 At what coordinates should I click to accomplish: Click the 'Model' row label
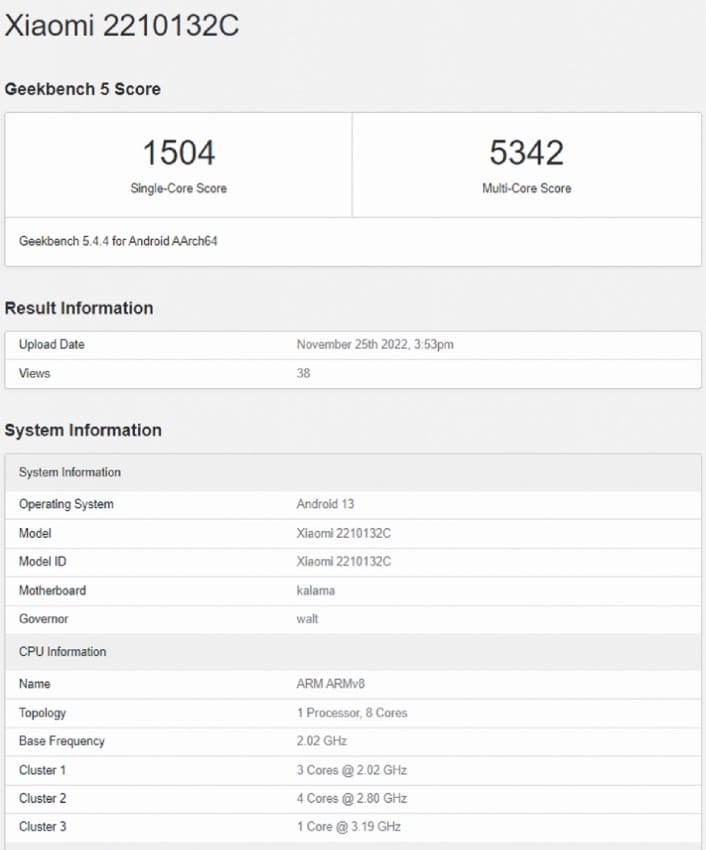tap(35, 533)
